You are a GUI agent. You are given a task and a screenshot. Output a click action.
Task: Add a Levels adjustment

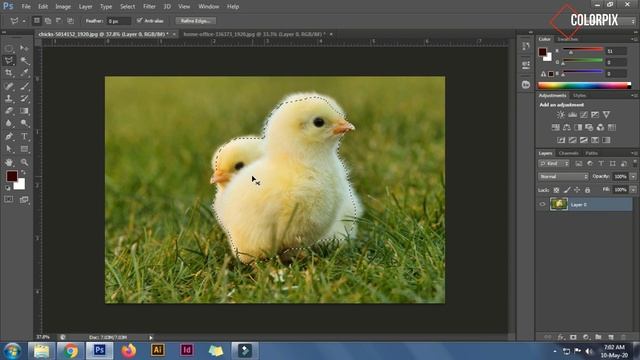pos(572,115)
